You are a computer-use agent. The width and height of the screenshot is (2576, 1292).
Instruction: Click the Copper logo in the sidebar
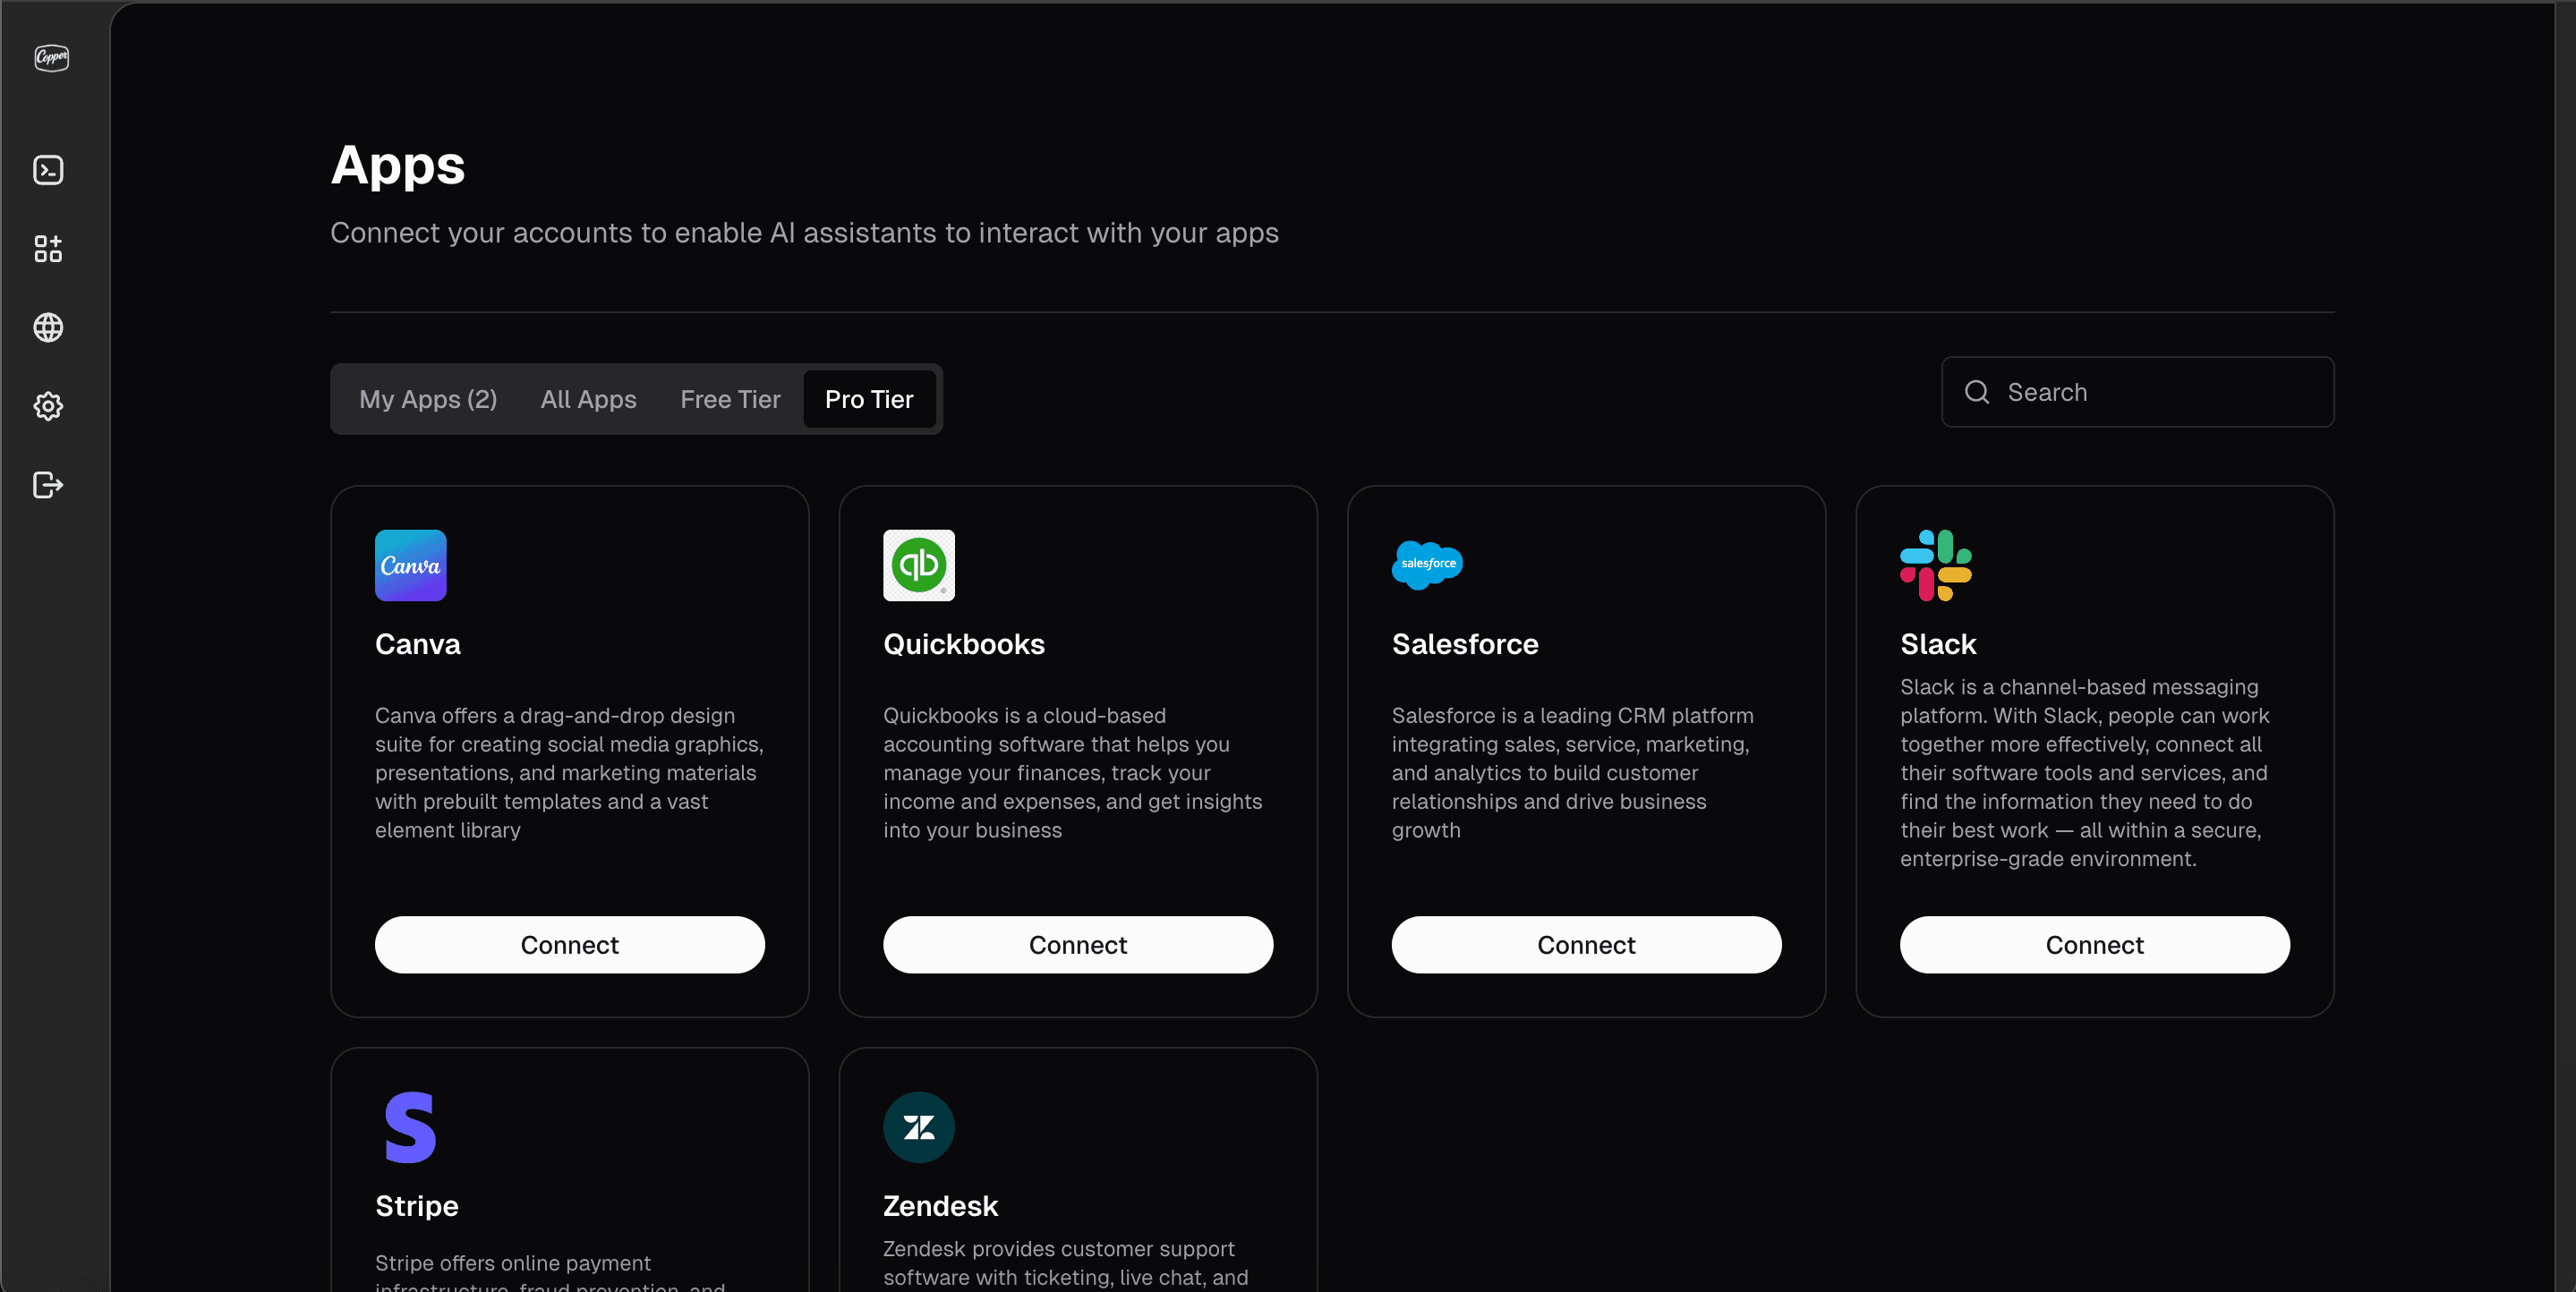click(50, 57)
